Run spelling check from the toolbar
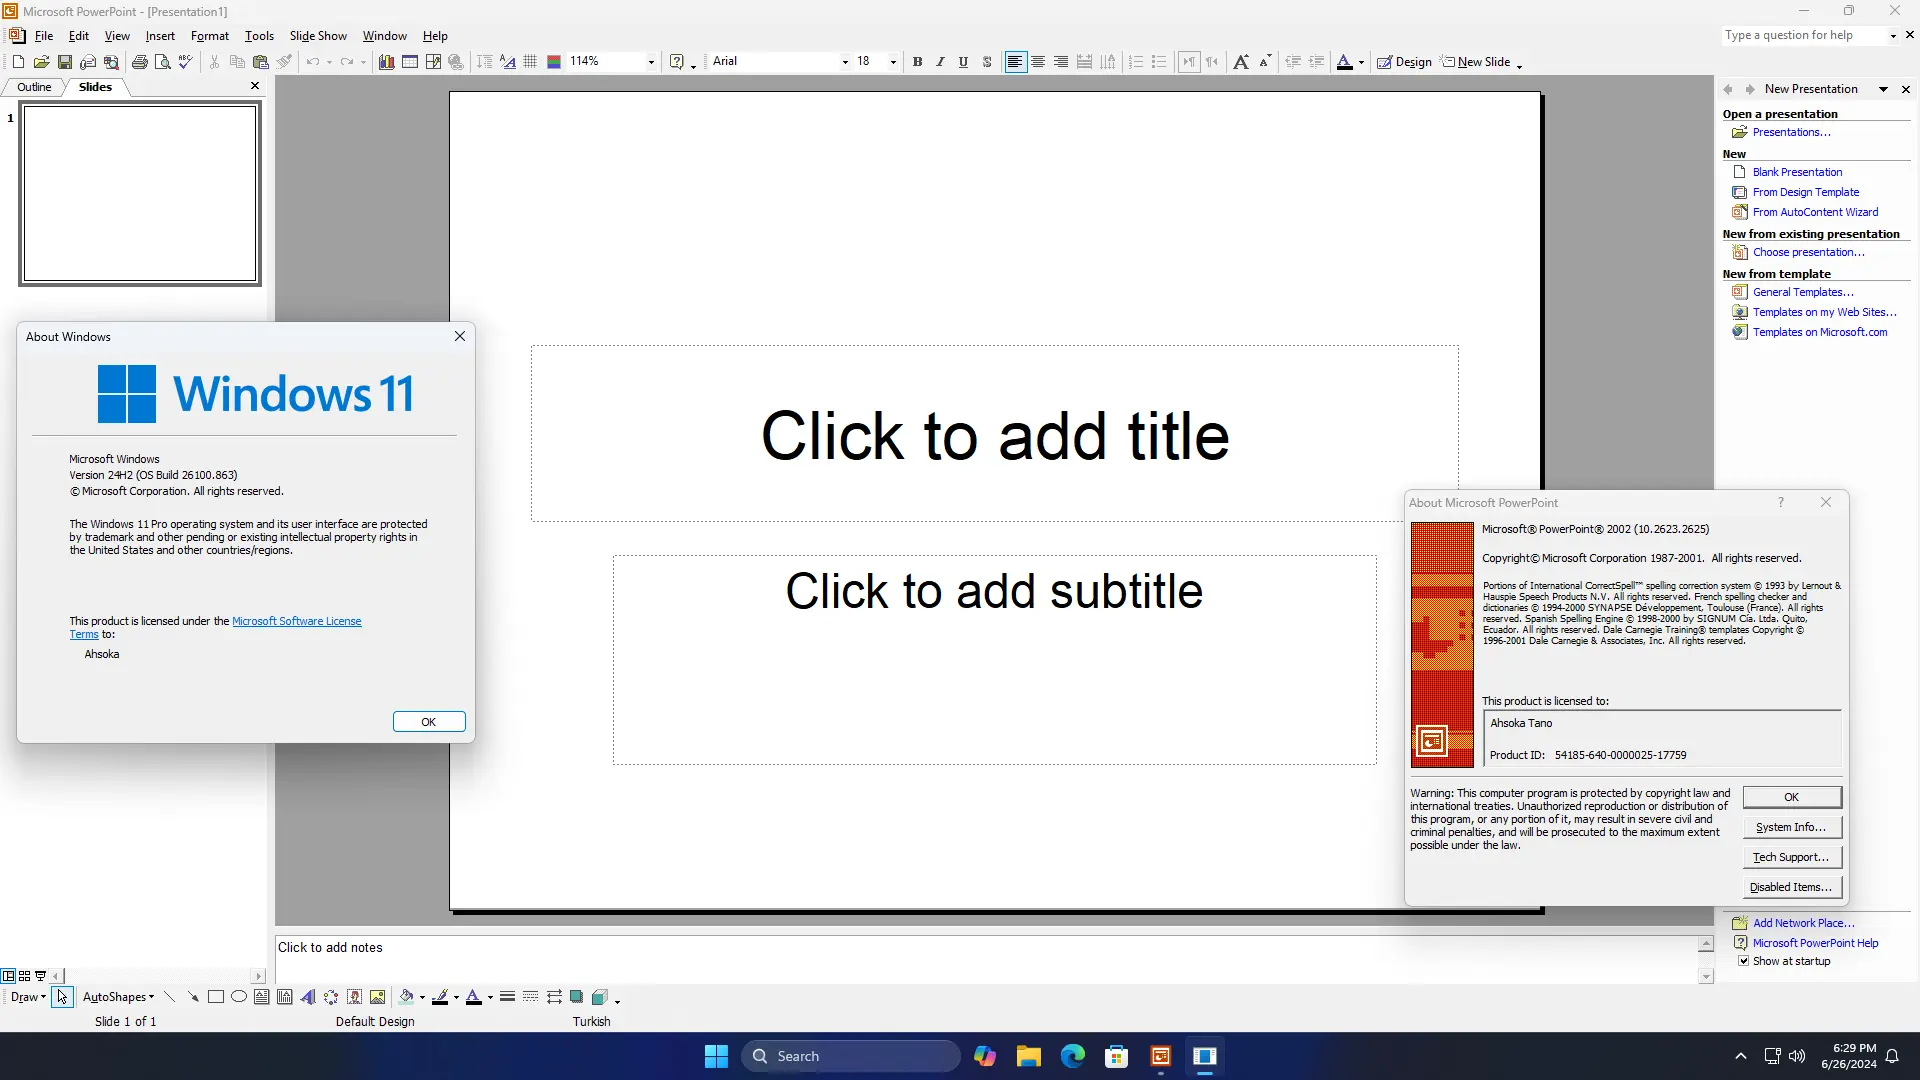The image size is (1920, 1080). click(185, 62)
